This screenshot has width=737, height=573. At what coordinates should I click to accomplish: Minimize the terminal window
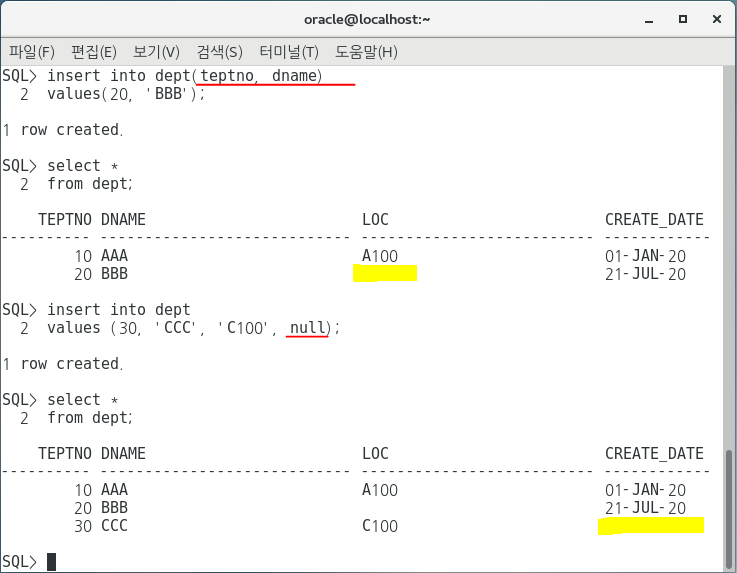pos(649,20)
